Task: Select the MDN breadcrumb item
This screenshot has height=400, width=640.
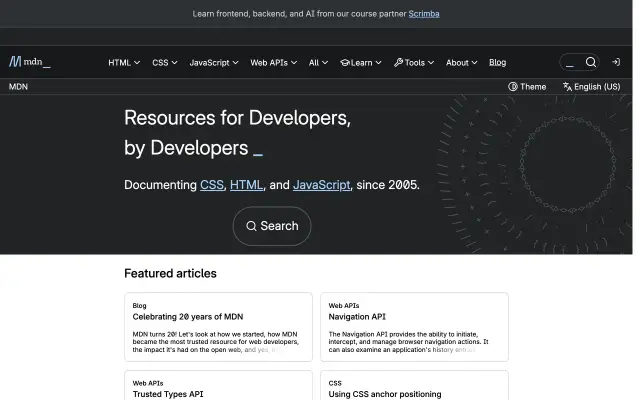Action: pyautogui.click(x=18, y=87)
